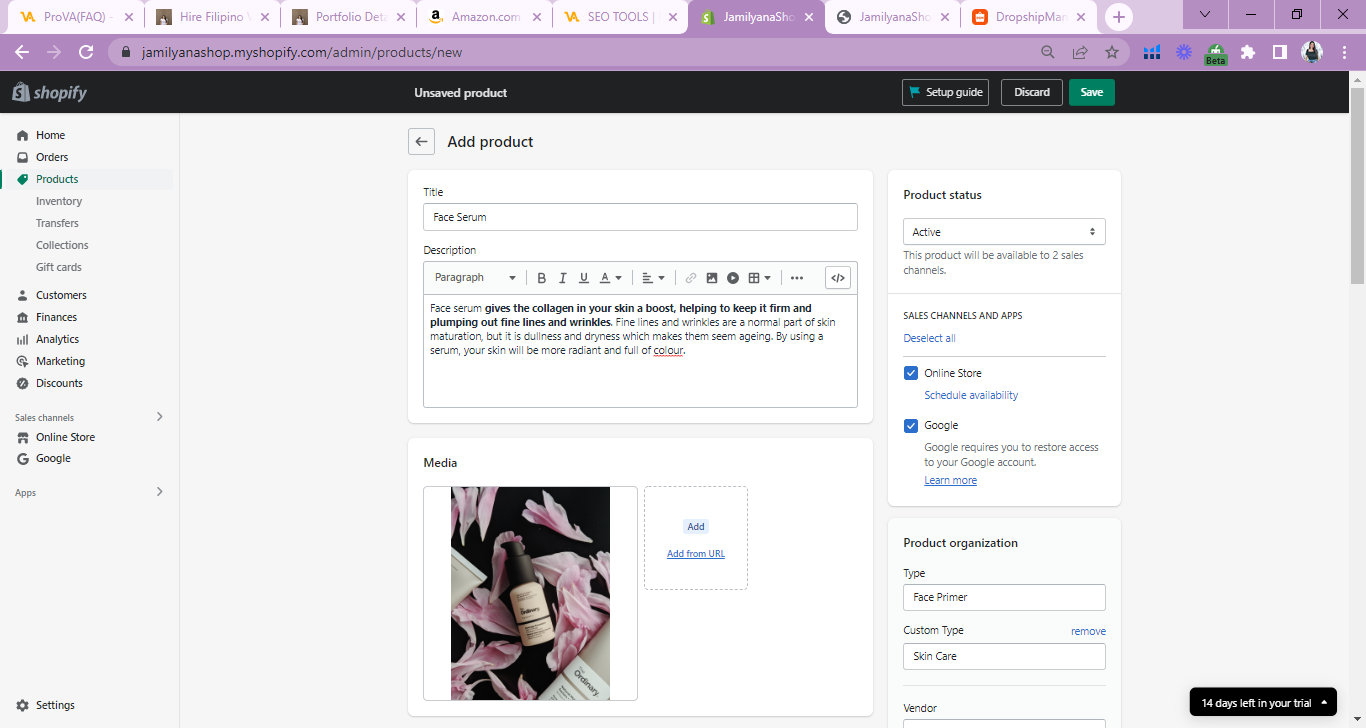This screenshot has width=1366, height=728.
Task: Open the Paragraph style dropdown
Action: pyautogui.click(x=475, y=278)
